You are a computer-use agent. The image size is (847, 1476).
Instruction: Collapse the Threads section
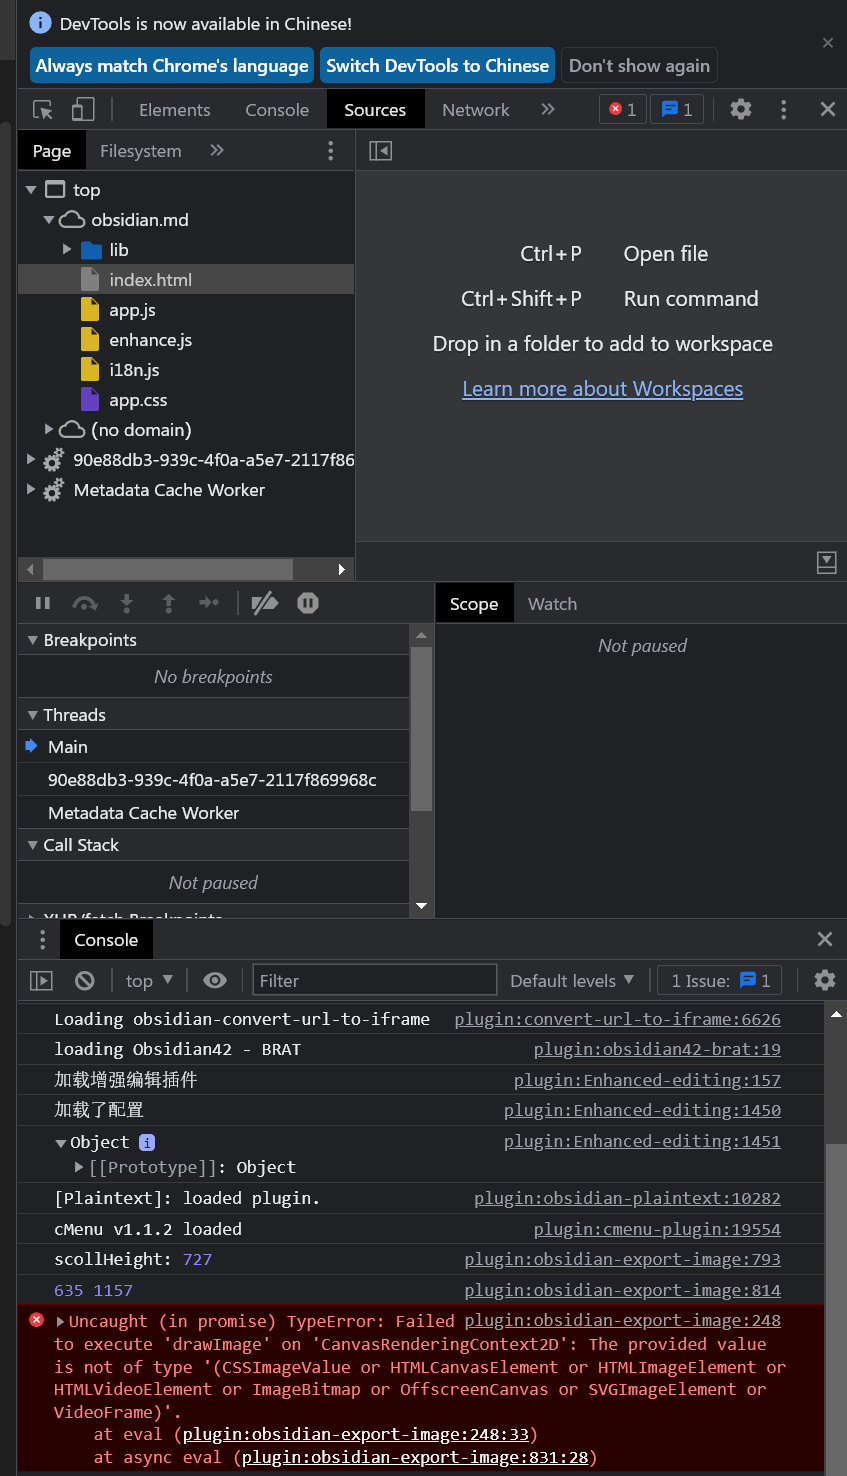(x=31, y=714)
